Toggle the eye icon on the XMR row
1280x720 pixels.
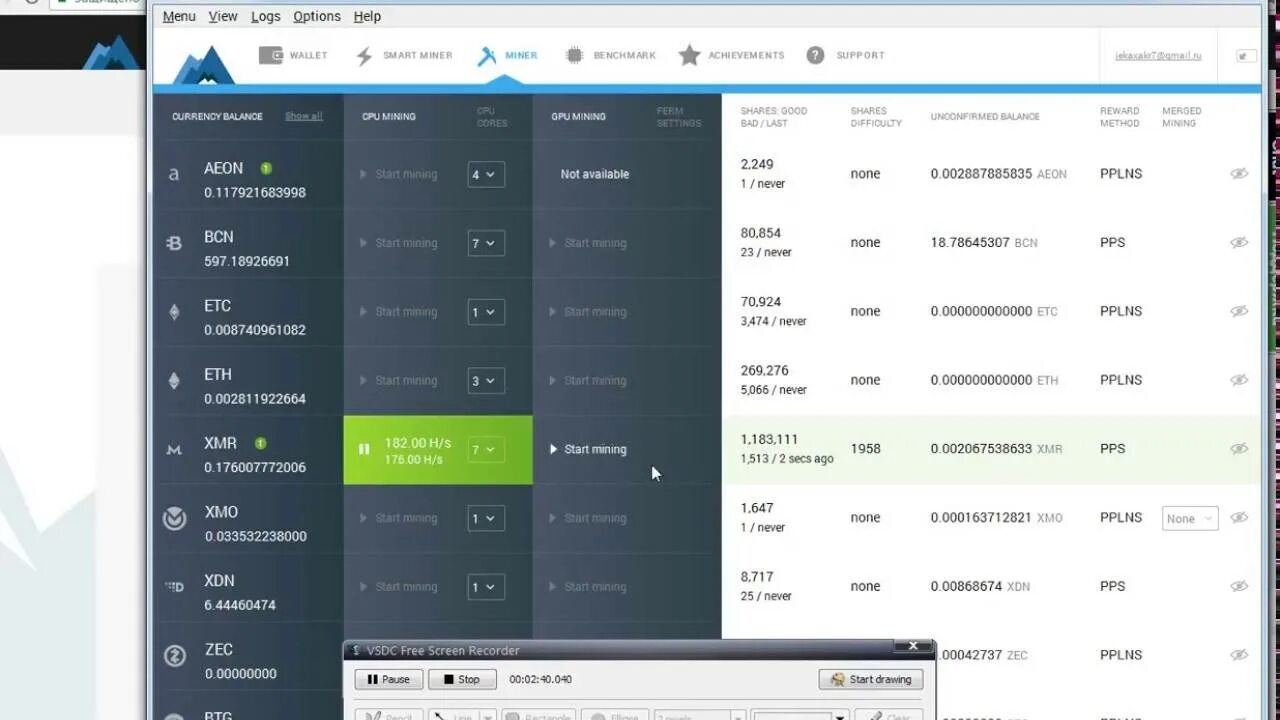tap(1239, 449)
